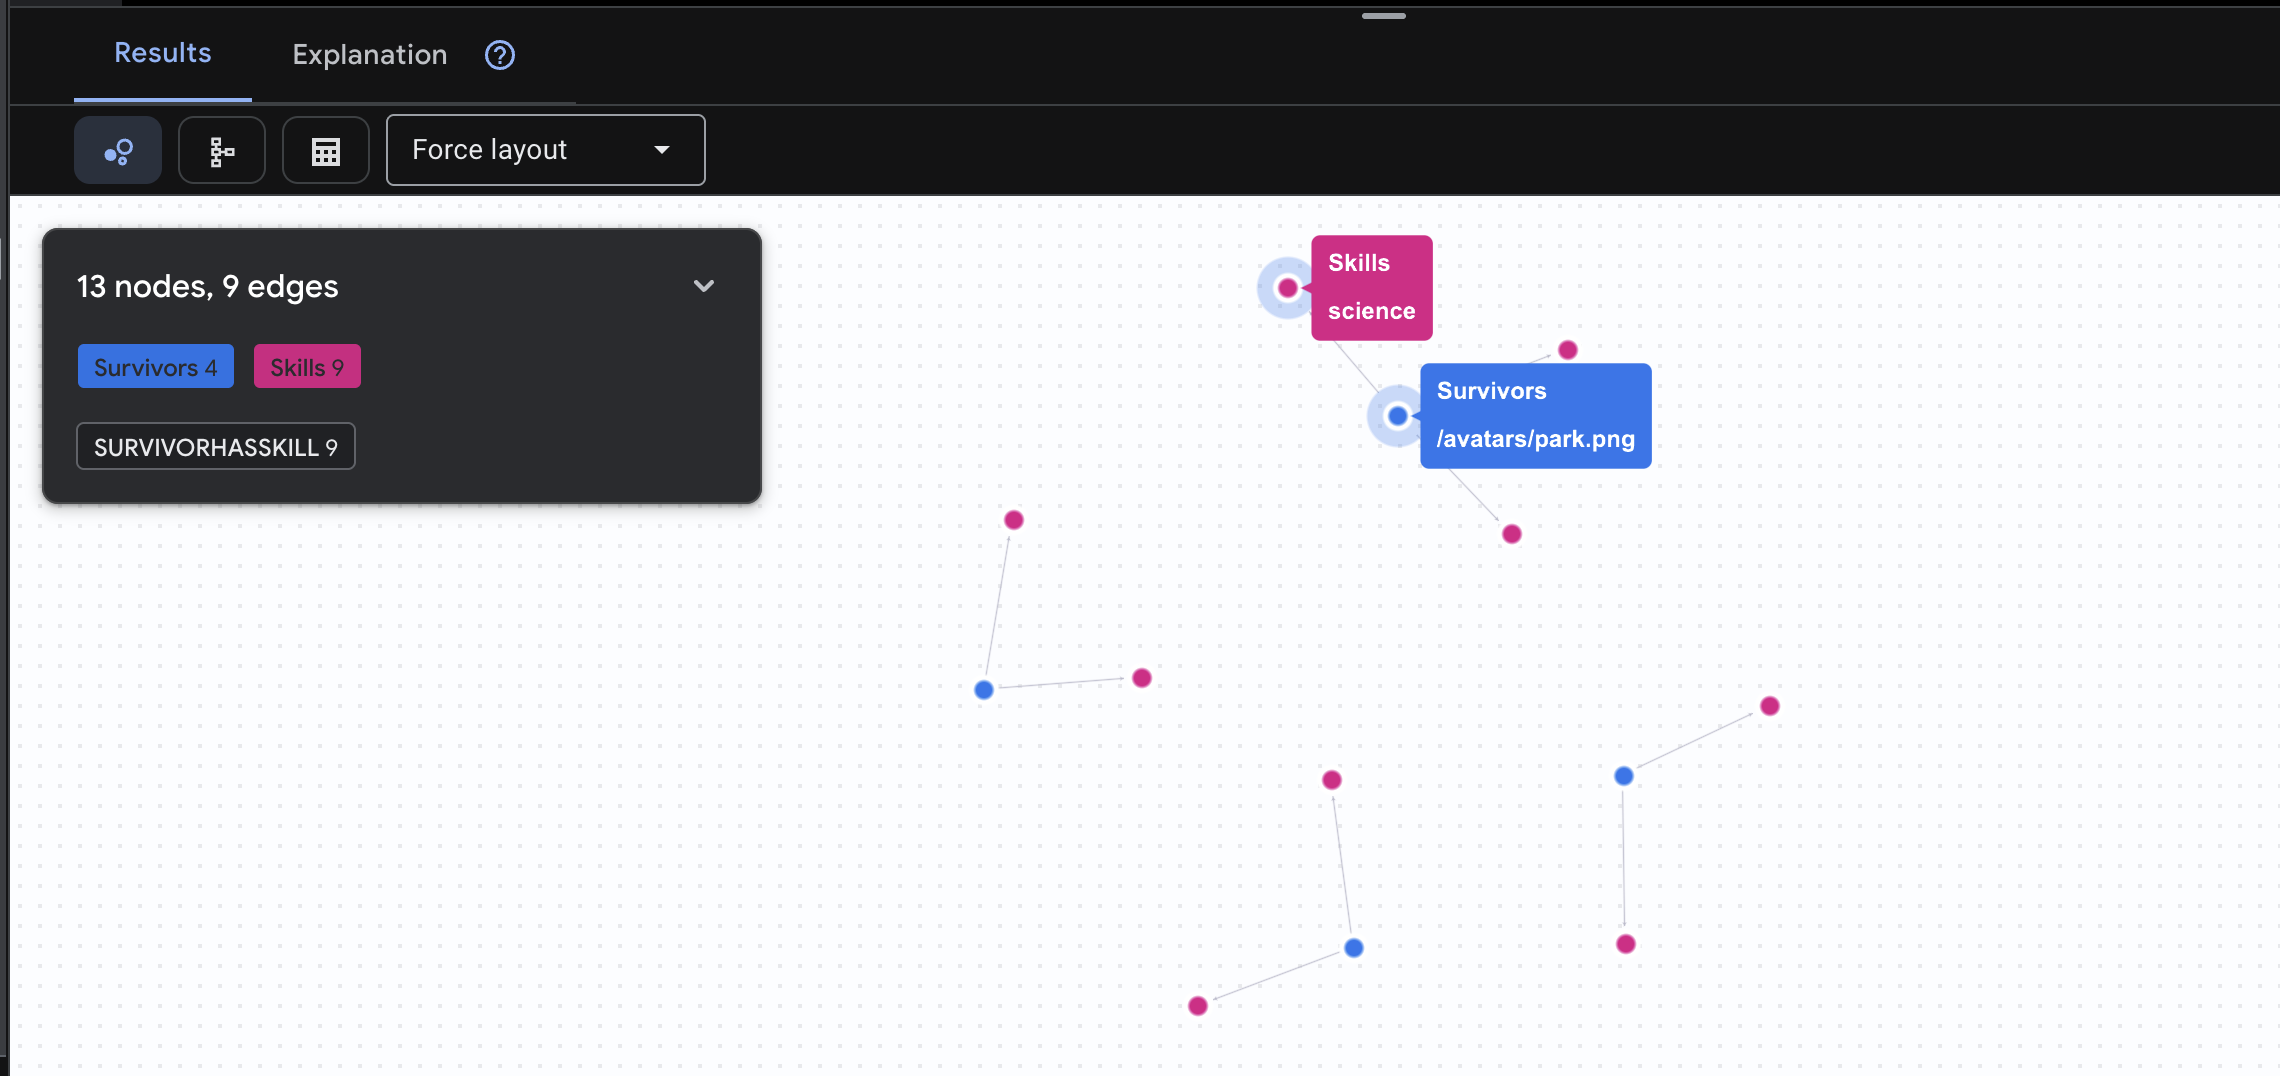Select the rightmost pink Skills node

[x=1770, y=706]
